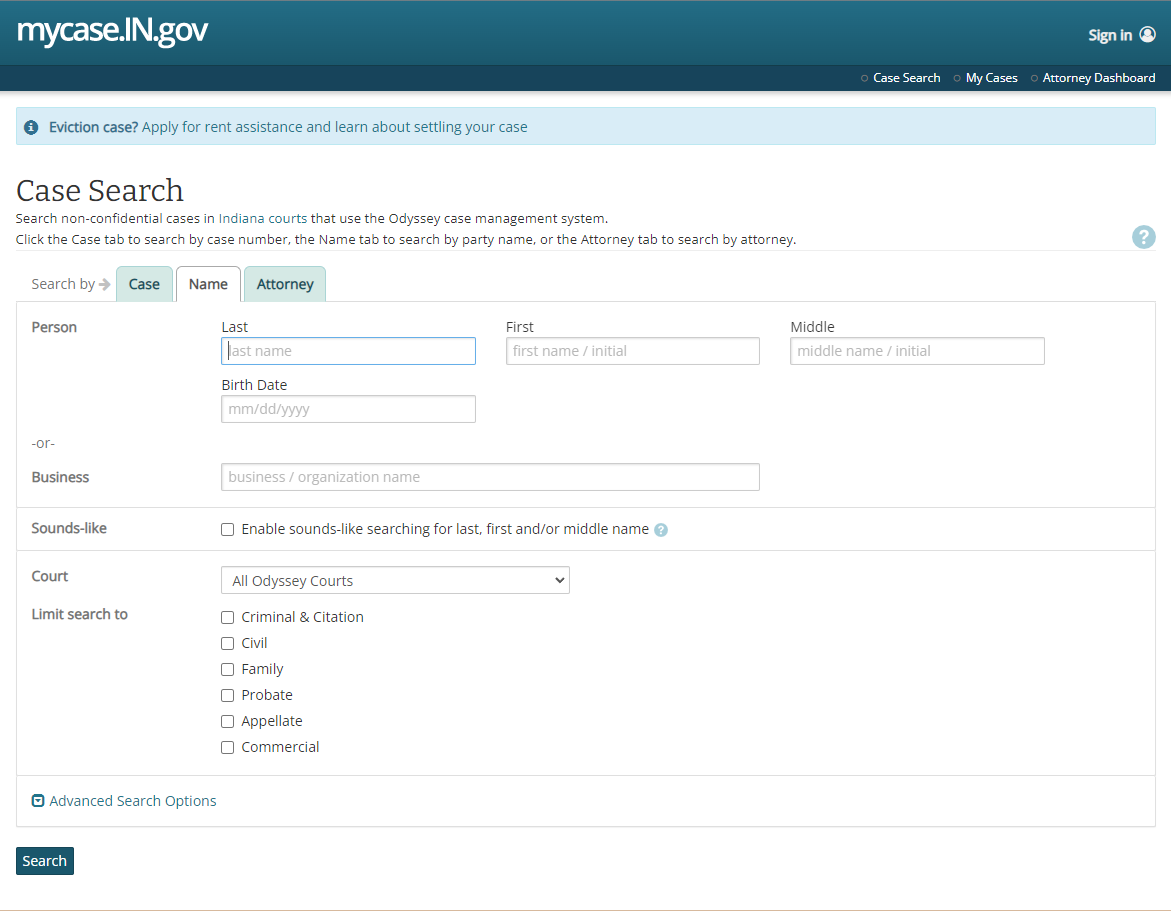Image resolution: width=1171 pixels, height=911 pixels.
Task: Click the sounds-like help tooltip icon
Action: pos(661,530)
